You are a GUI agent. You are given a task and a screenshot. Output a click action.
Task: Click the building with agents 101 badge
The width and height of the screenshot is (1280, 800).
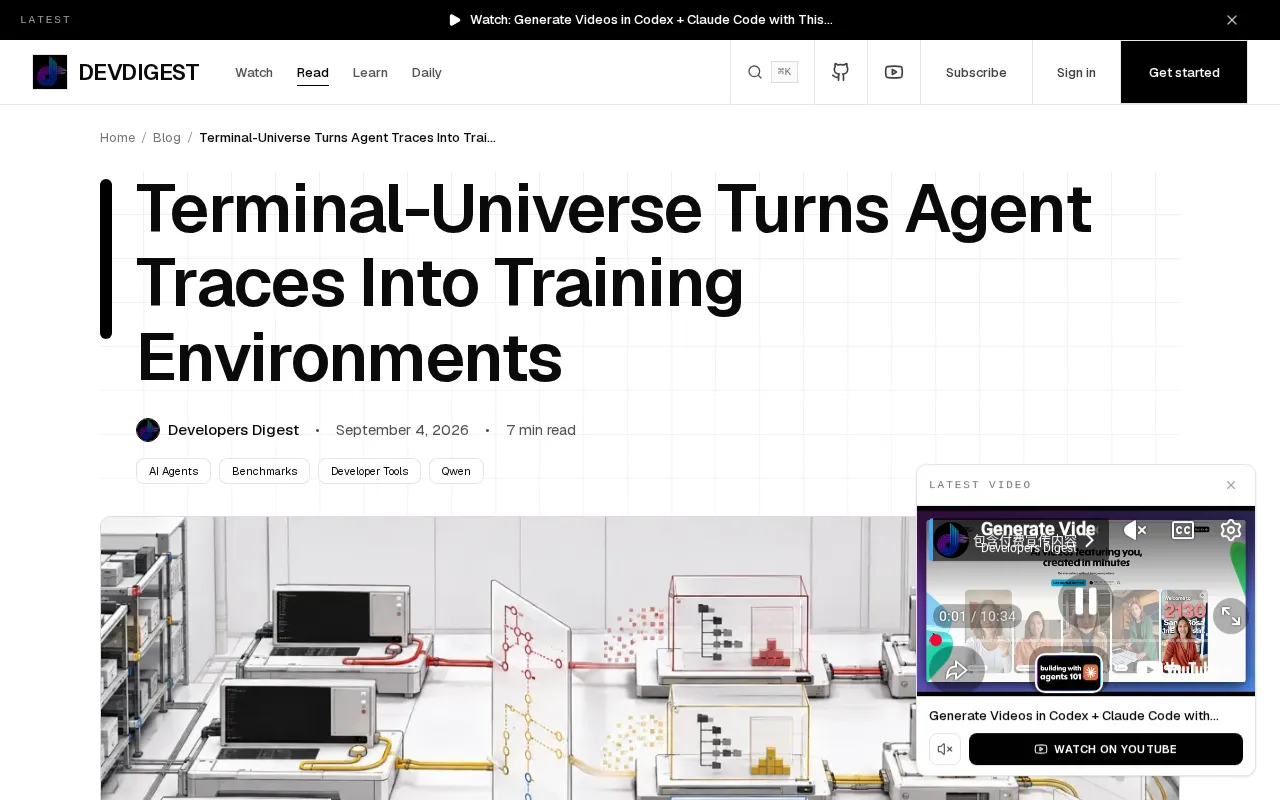(x=1069, y=673)
